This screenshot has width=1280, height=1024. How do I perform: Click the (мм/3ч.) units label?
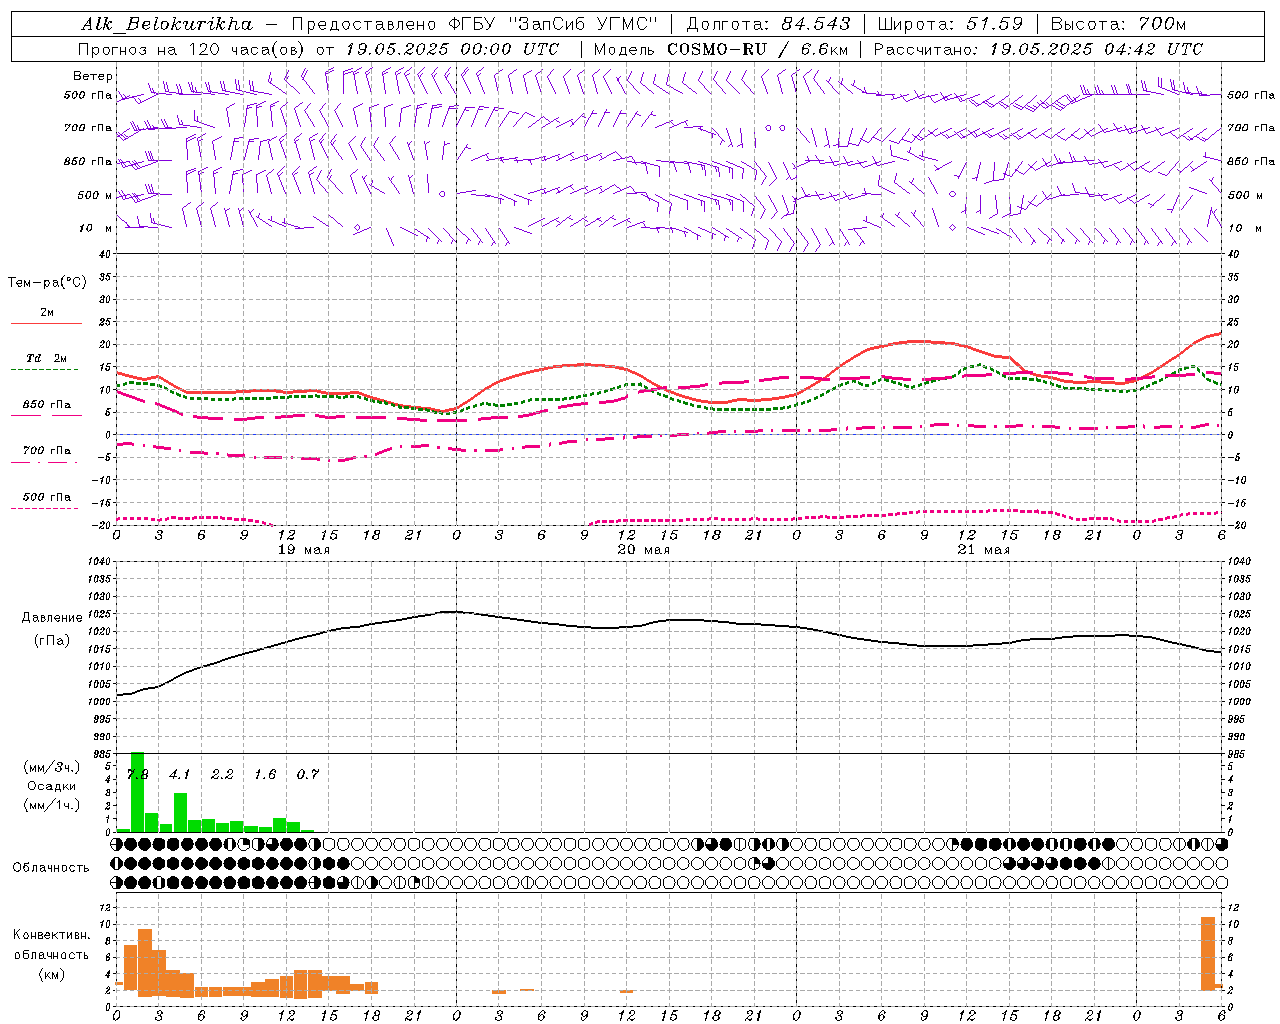tap(52, 767)
